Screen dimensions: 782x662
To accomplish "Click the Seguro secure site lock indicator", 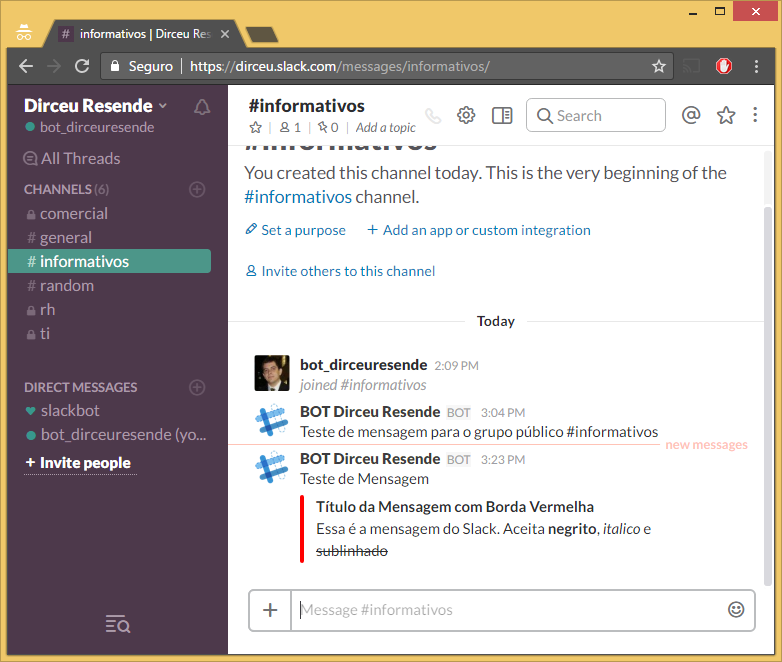I will (142, 66).
